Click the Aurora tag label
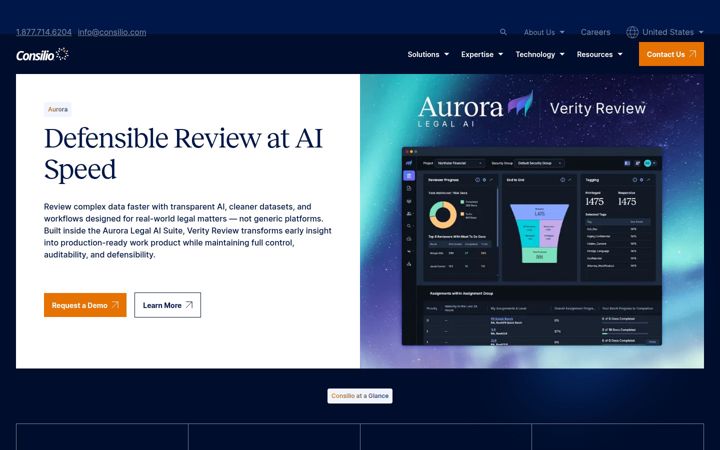Screen dimensions: 720x450 click(x=58, y=109)
